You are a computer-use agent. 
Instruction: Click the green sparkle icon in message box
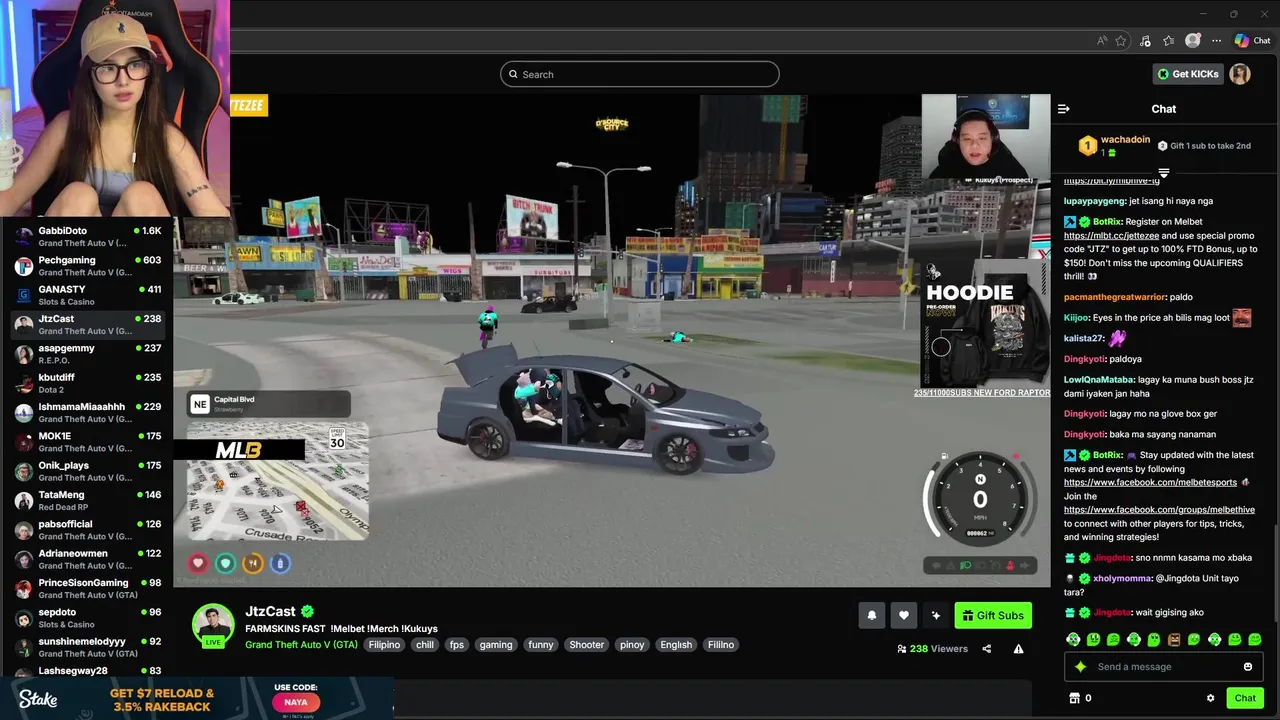point(1080,667)
